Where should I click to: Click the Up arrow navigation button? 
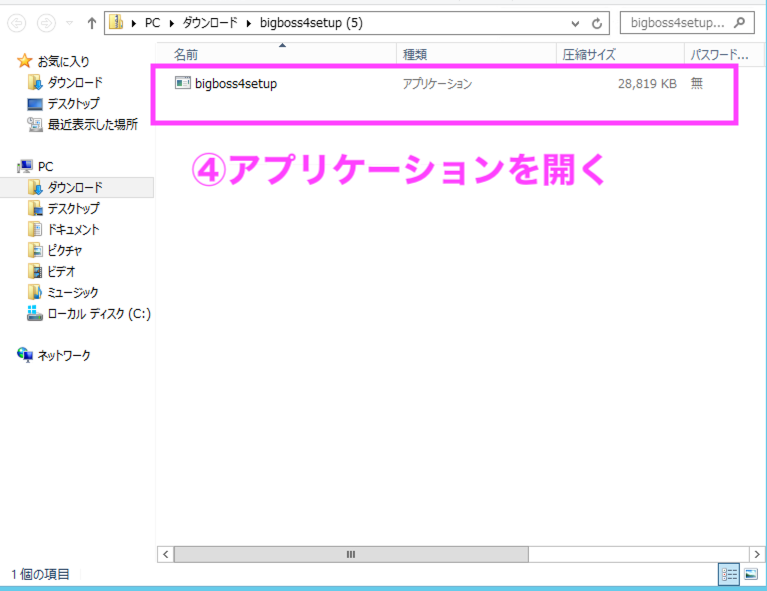pos(92,22)
